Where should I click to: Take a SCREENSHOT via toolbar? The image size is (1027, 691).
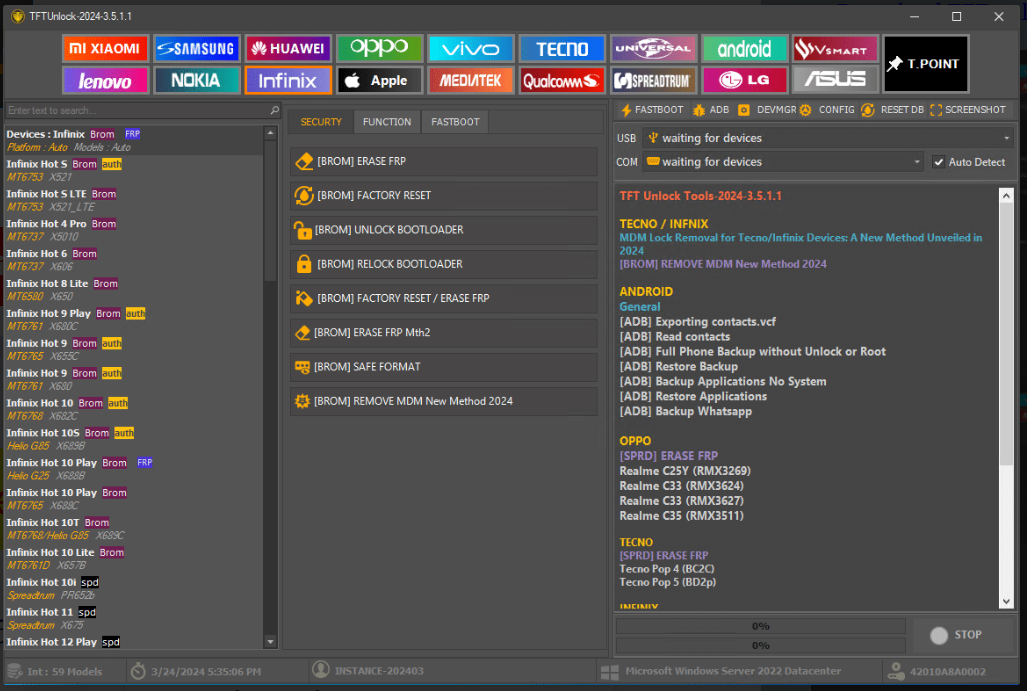(967, 110)
